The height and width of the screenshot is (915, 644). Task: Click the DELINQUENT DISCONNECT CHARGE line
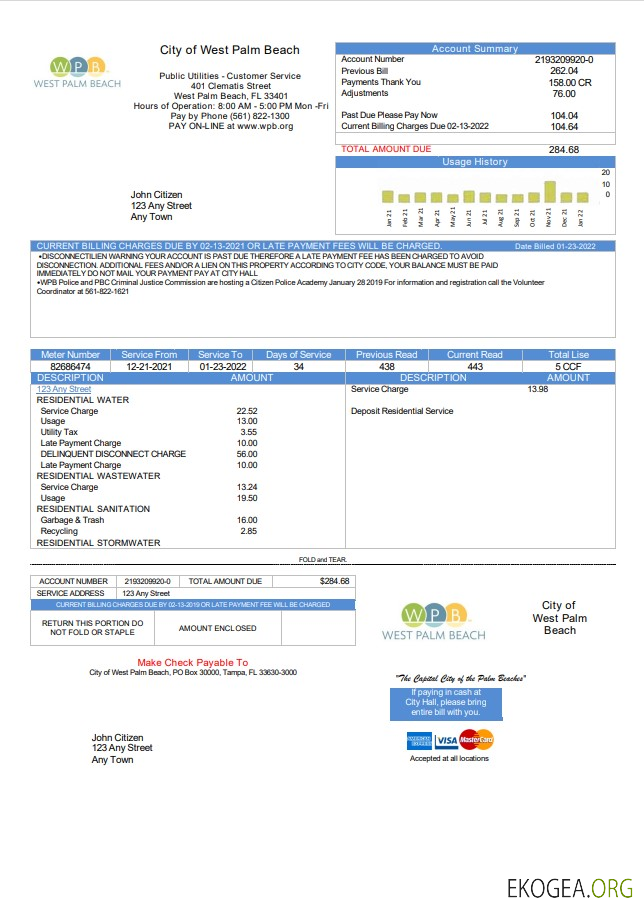click(113, 453)
